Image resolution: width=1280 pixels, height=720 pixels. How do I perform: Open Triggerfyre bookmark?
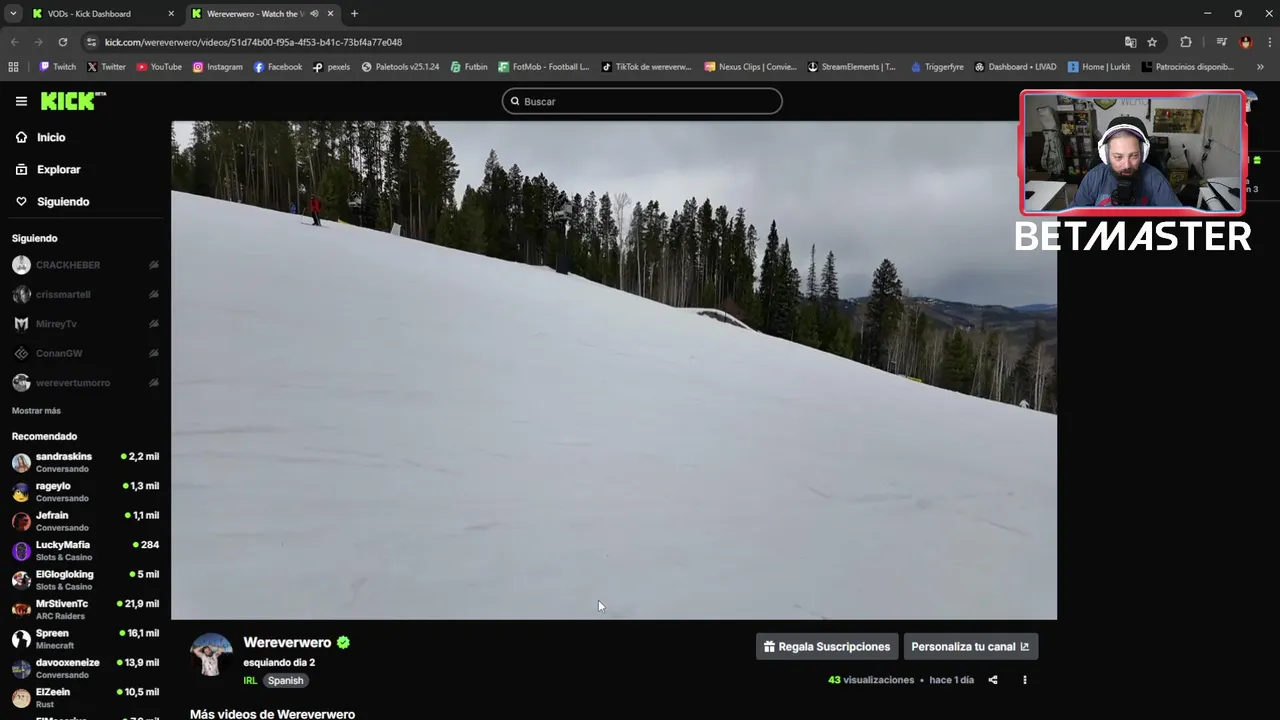coord(937,67)
